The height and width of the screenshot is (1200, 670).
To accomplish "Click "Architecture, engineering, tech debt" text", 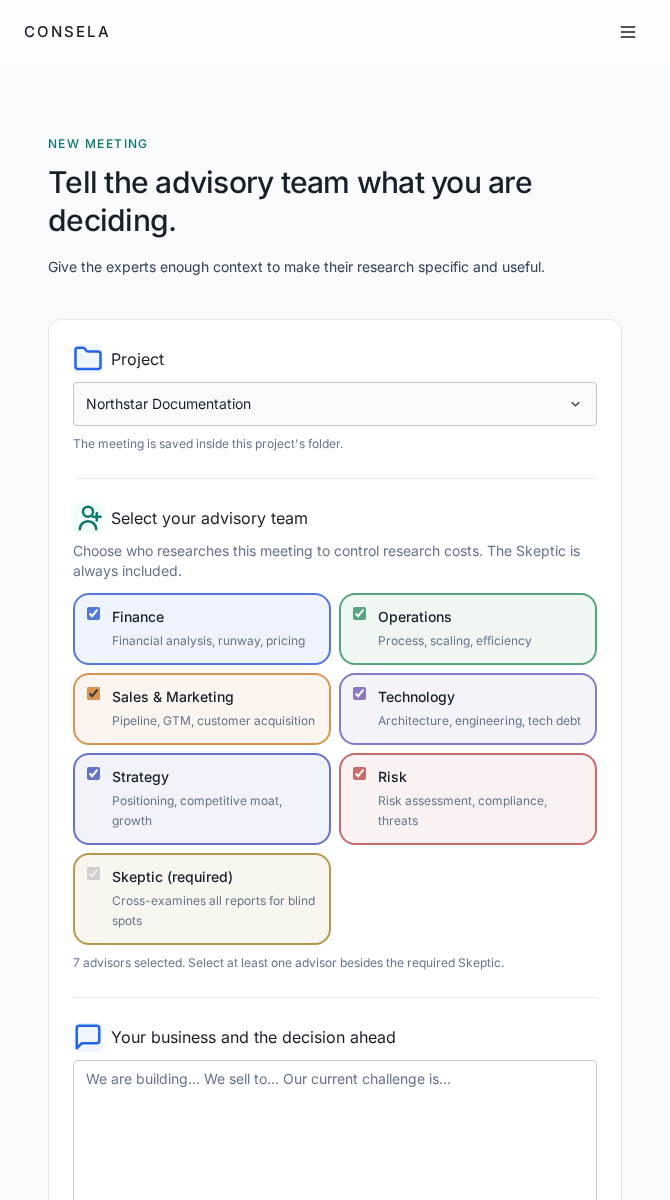I will pyautogui.click(x=479, y=721).
